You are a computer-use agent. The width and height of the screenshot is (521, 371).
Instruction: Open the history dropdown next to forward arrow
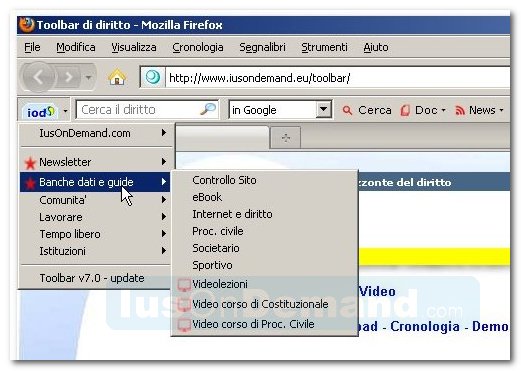(88, 77)
